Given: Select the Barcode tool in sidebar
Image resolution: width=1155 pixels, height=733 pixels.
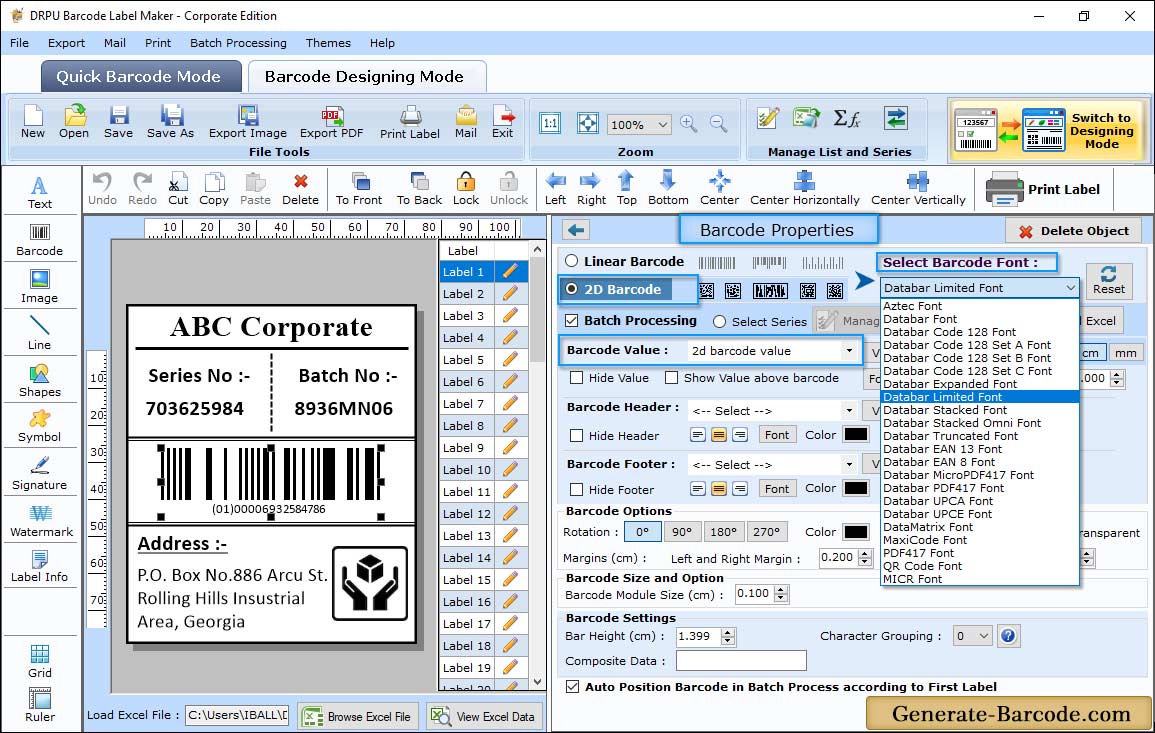Looking at the screenshot, I should 40,240.
